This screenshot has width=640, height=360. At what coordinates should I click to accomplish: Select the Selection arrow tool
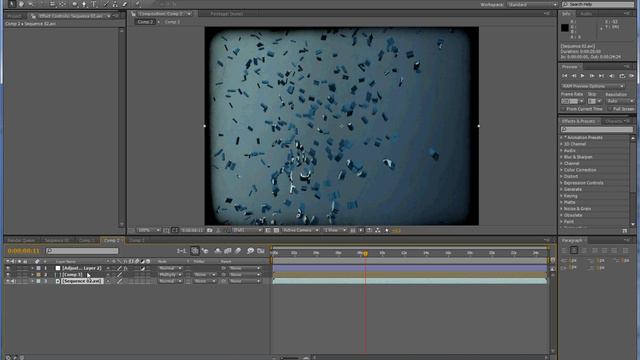pyautogui.click(x=12, y=4)
